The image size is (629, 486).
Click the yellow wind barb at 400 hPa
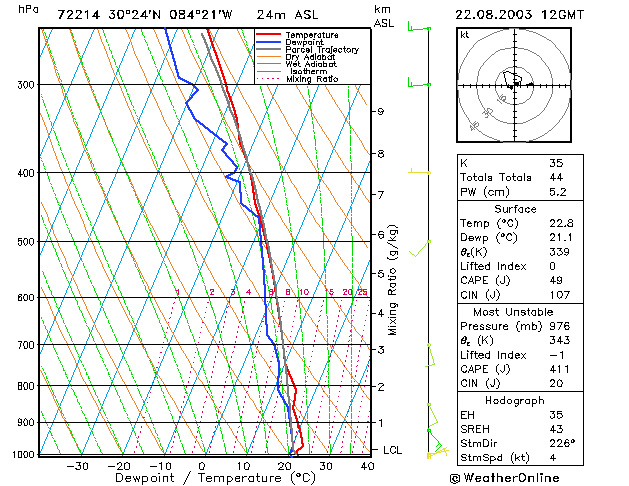tap(419, 171)
